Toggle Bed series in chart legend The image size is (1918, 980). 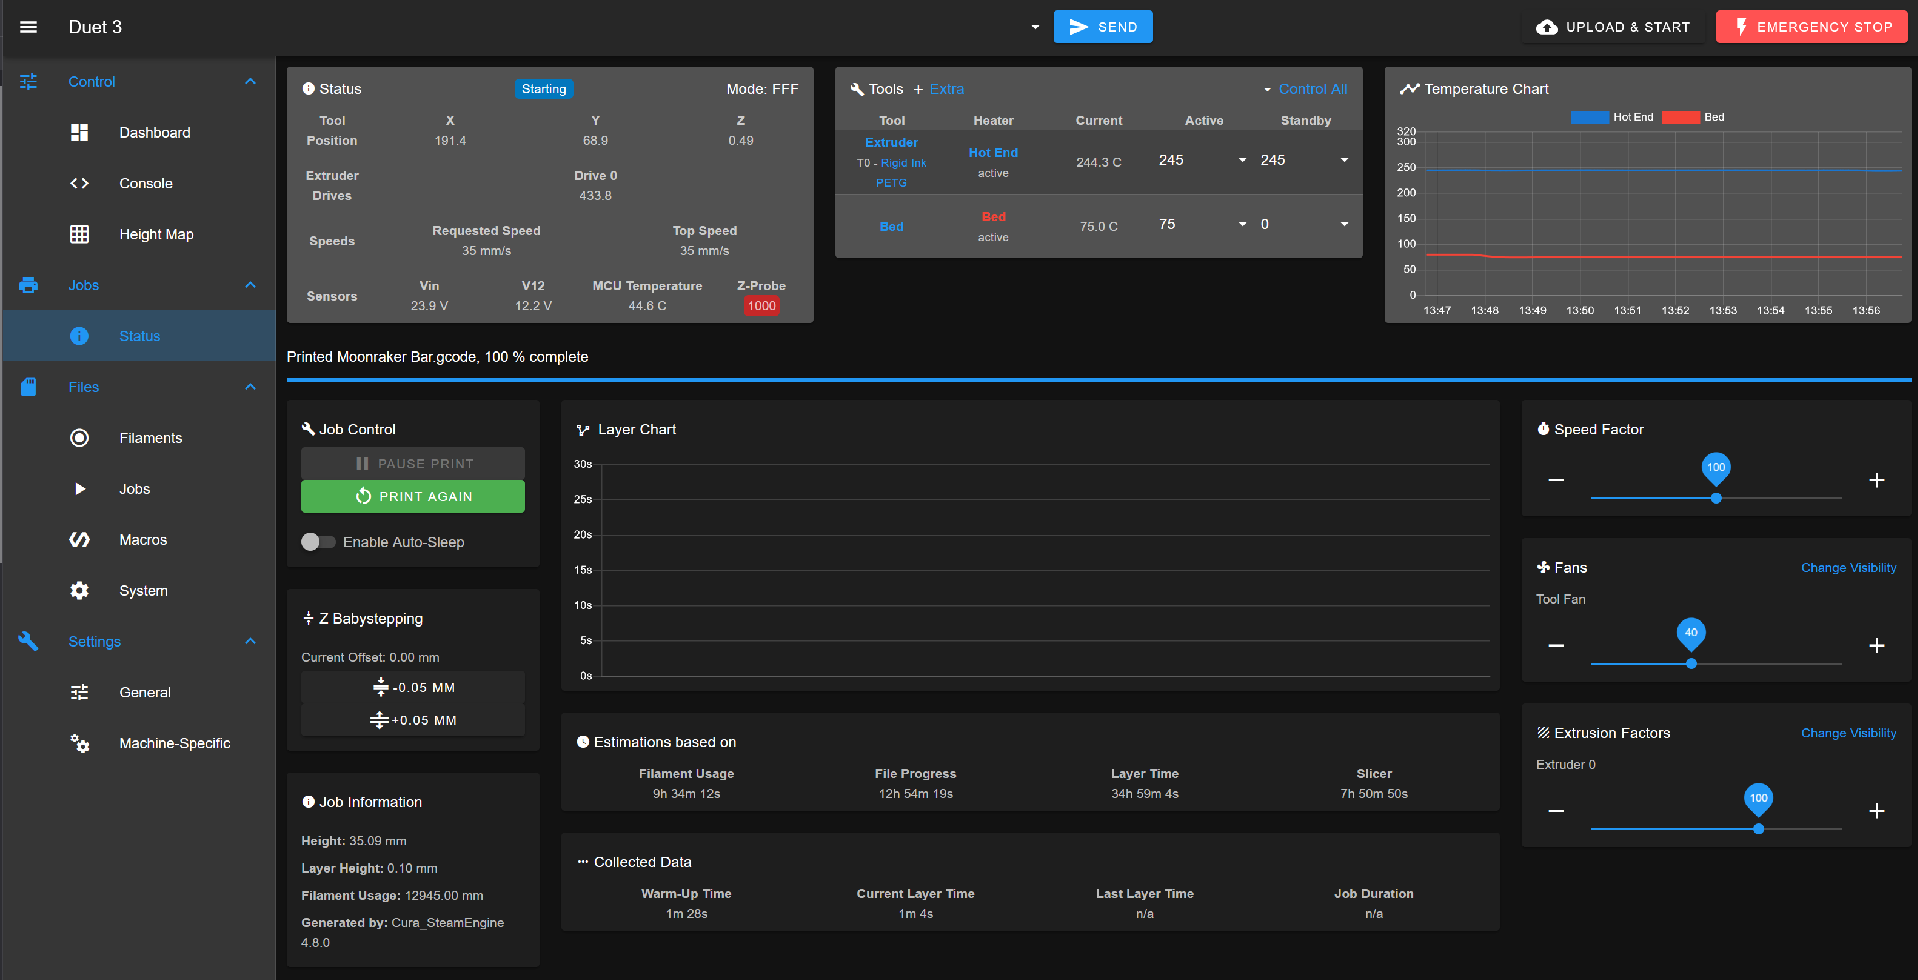(1692, 117)
